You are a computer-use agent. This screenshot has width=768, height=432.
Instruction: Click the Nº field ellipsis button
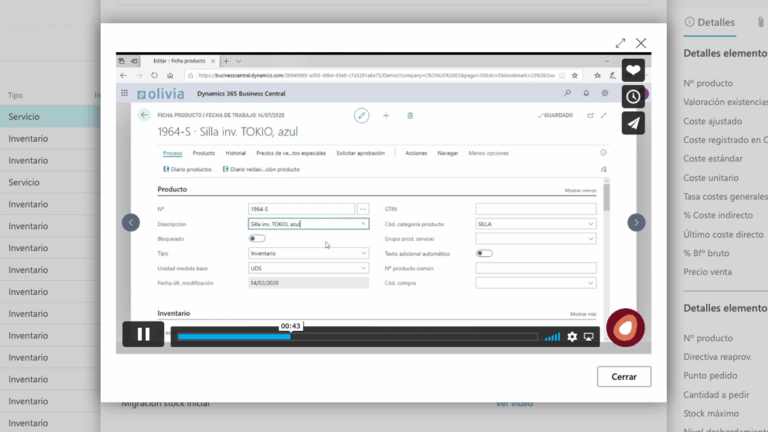click(x=362, y=209)
